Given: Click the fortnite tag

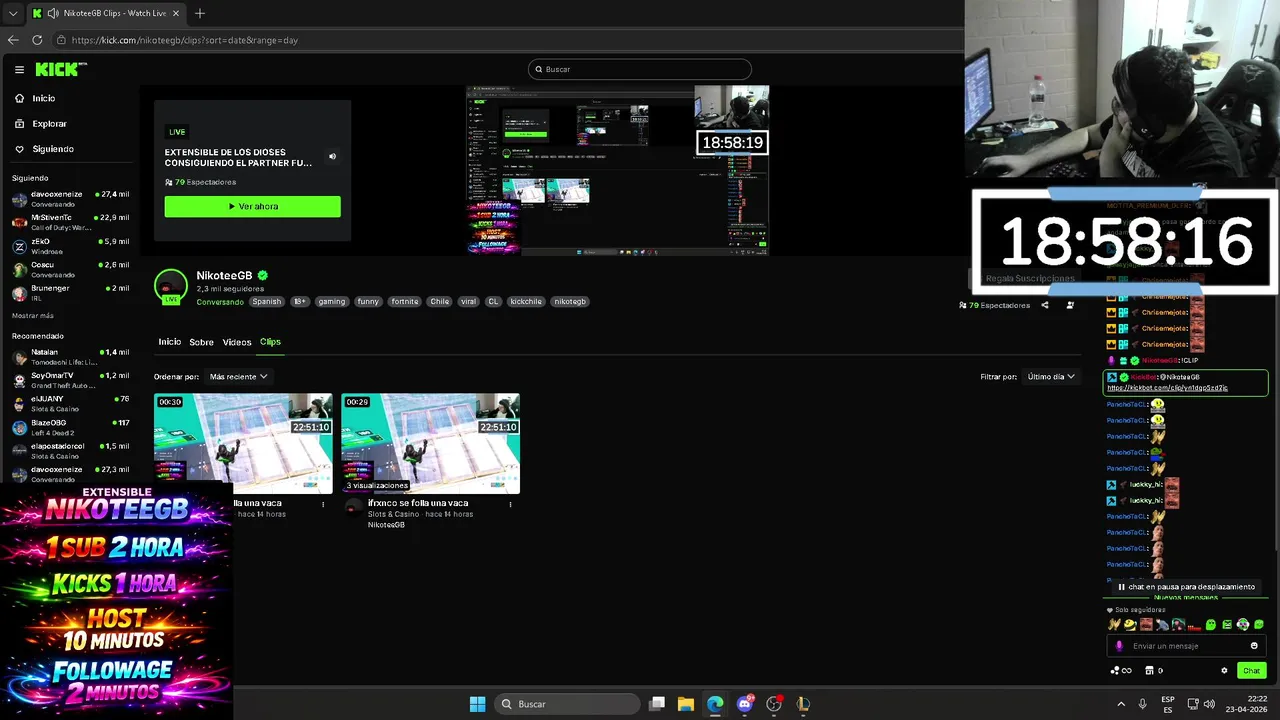Looking at the screenshot, I should point(405,301).
